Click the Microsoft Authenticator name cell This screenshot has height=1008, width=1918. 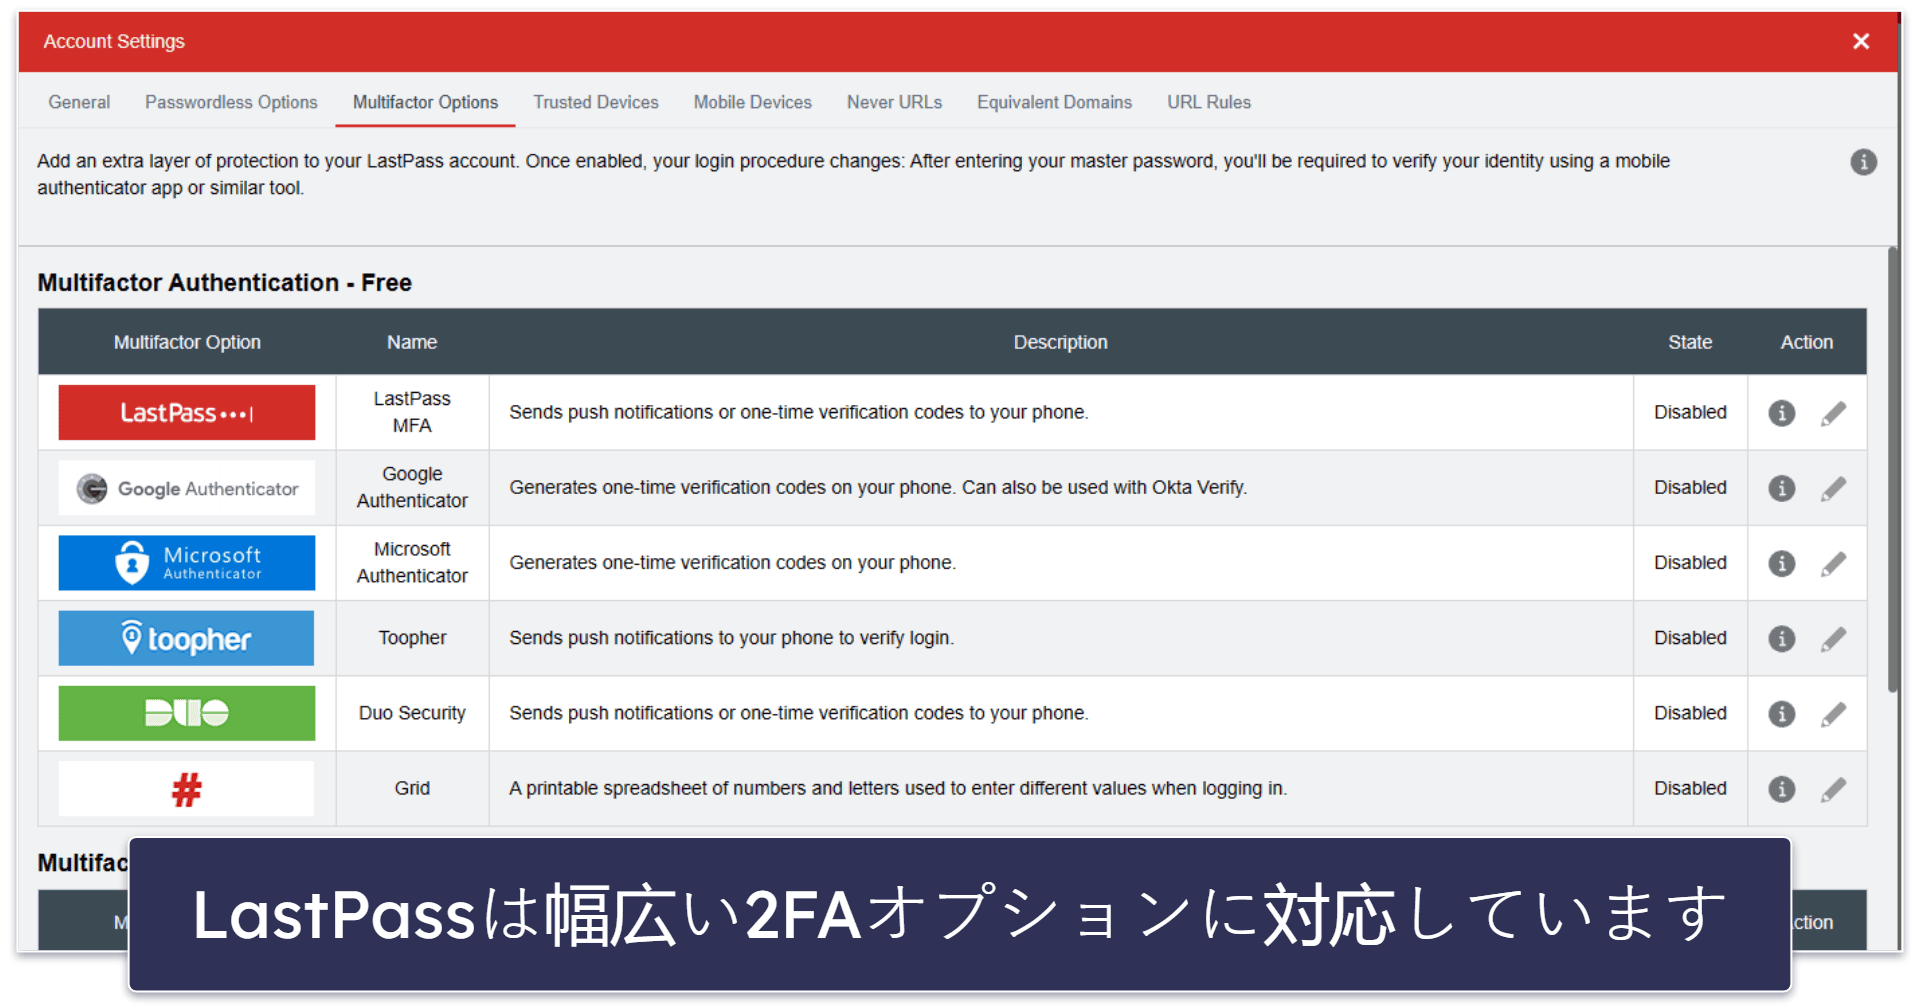(412, 562)
